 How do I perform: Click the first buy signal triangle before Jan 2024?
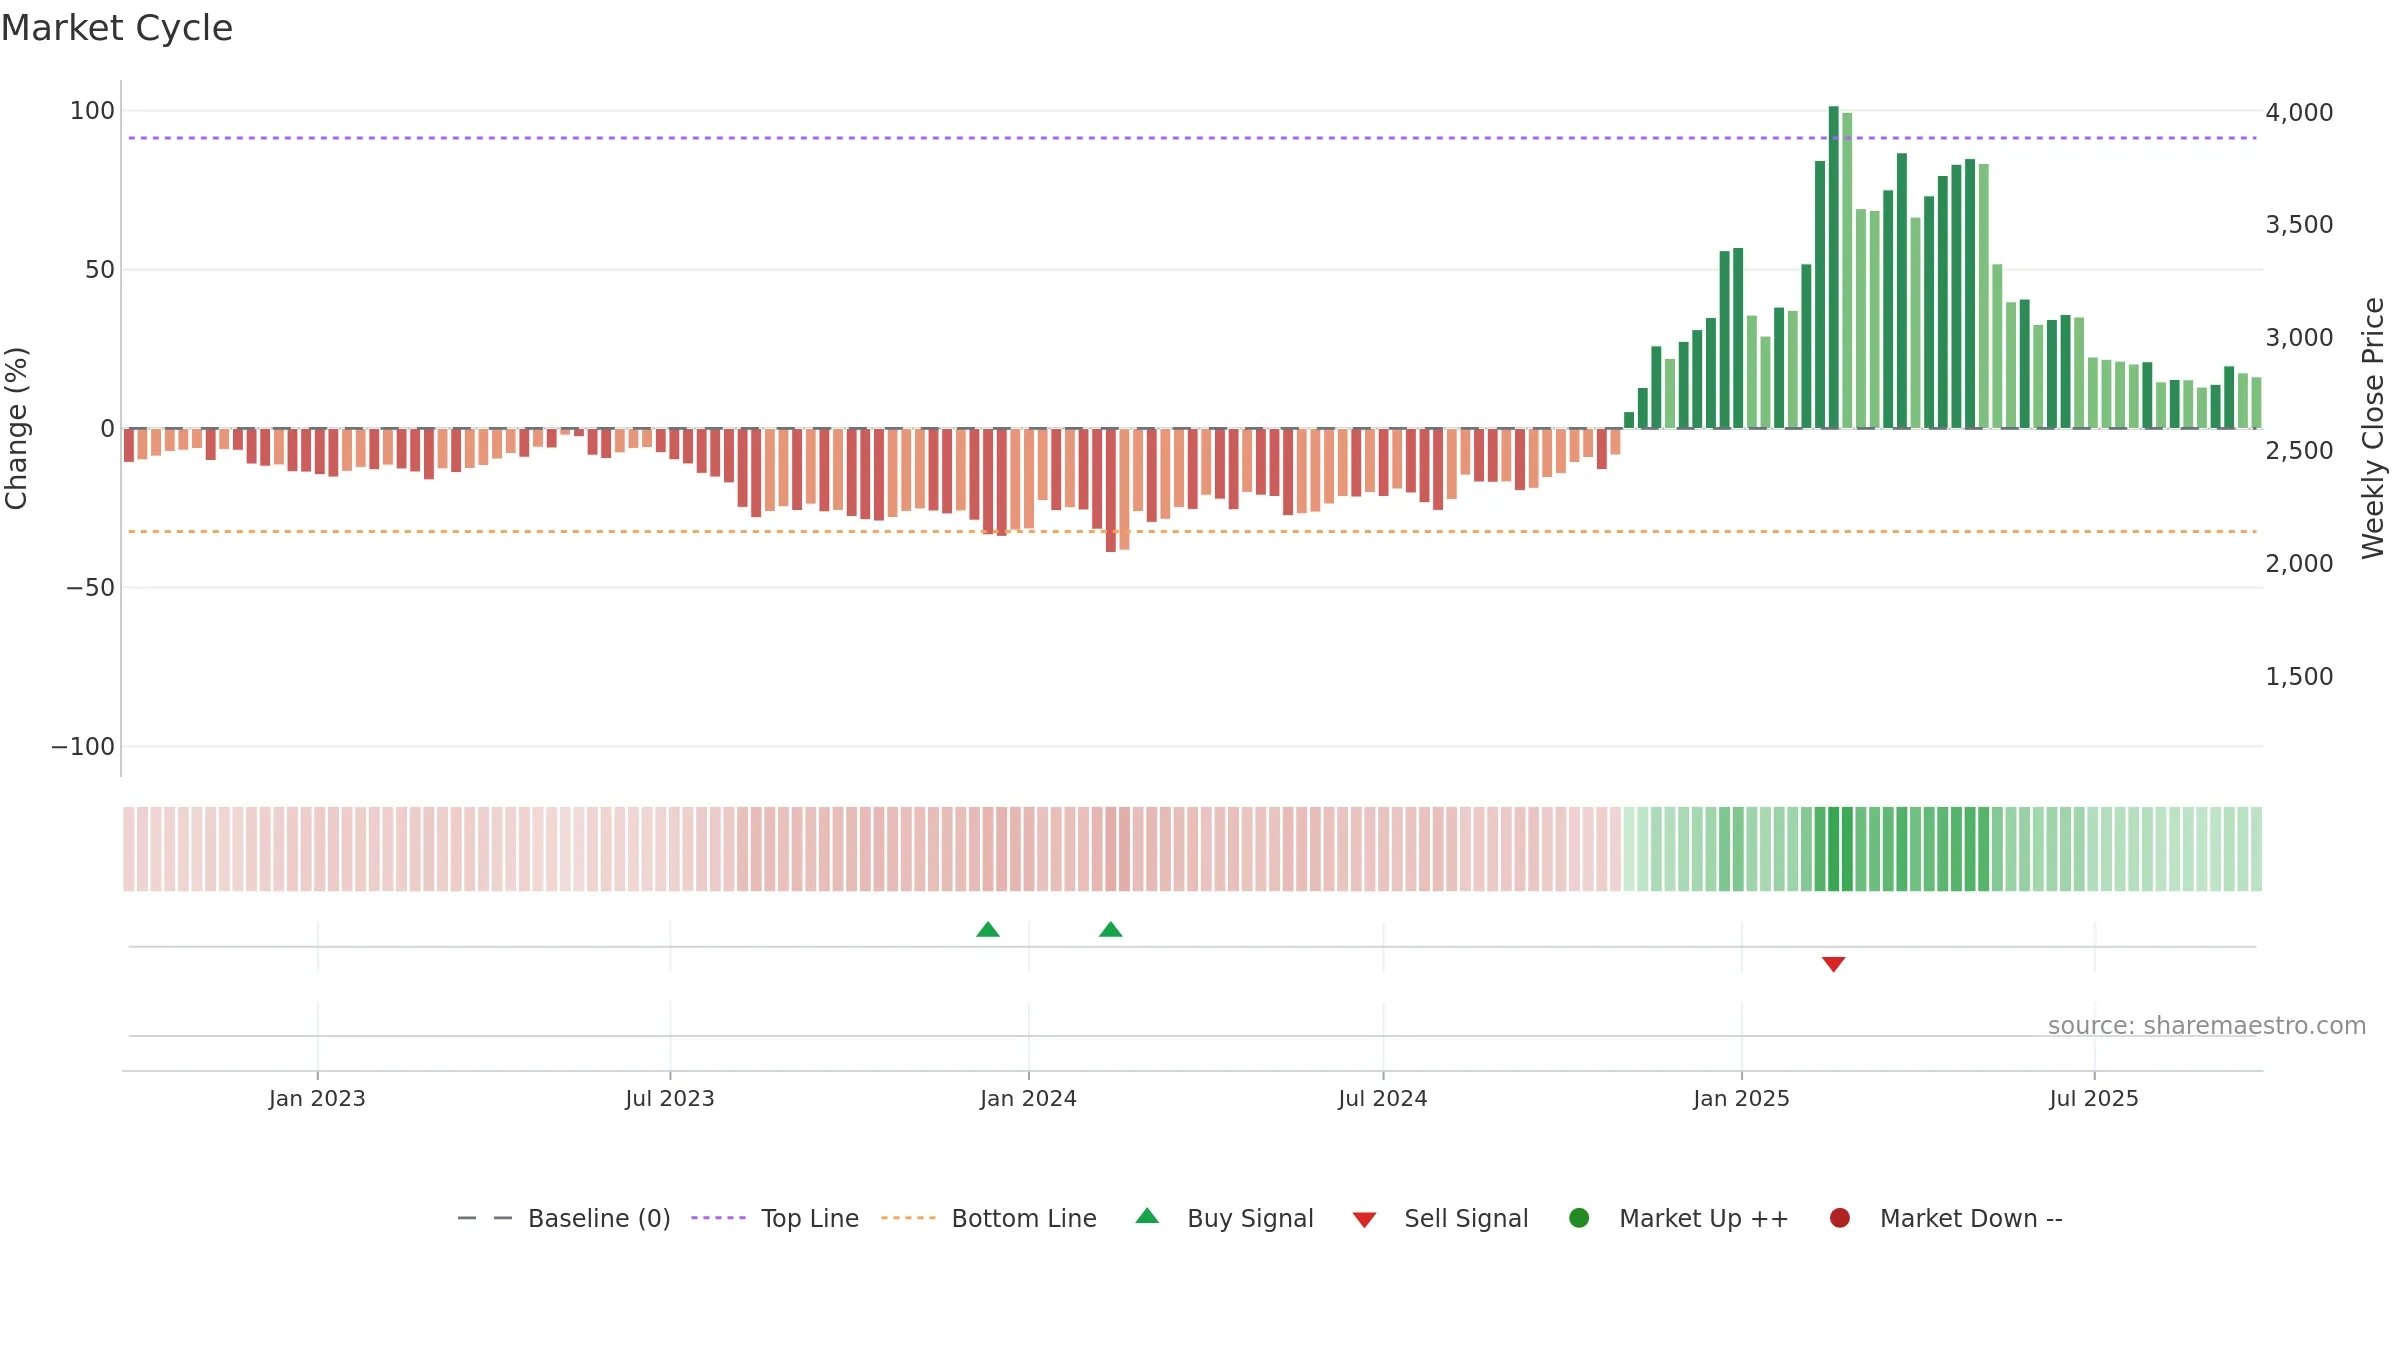(x=988, y=929)
